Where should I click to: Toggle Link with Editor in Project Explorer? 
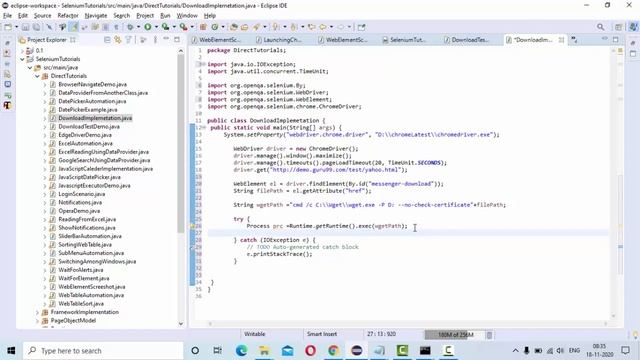tap(118, 40)
